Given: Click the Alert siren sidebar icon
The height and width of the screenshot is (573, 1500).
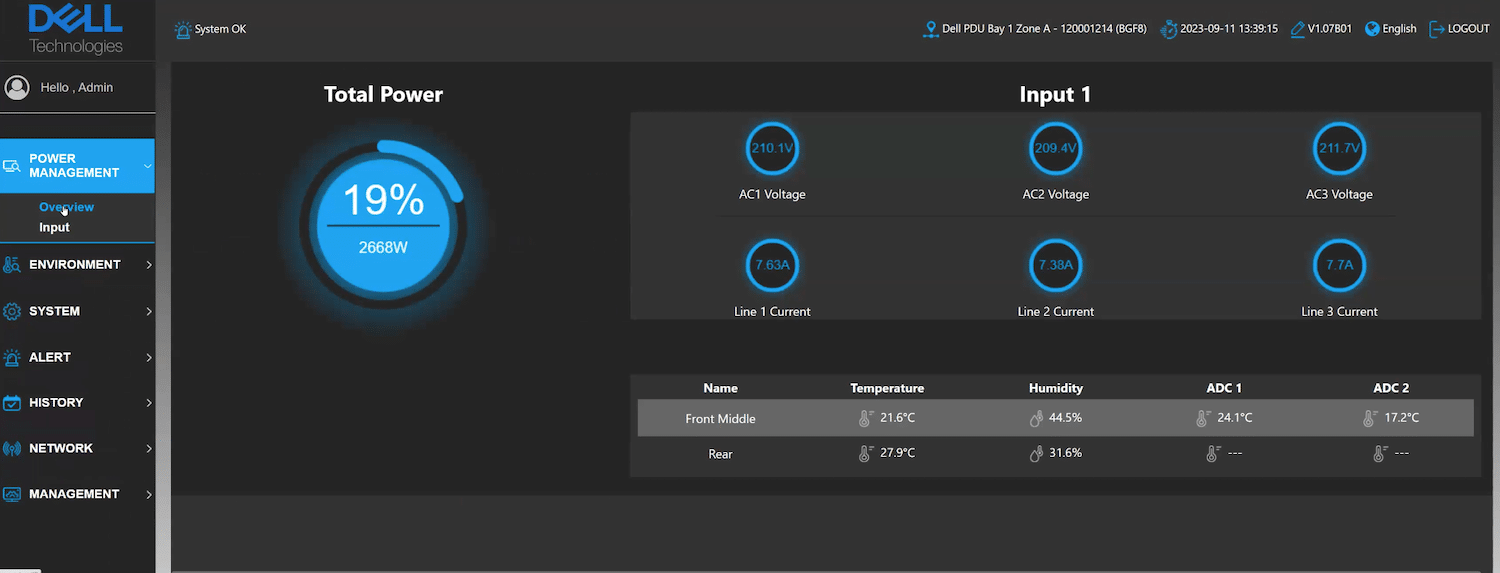Looking at the screenshot, I should point(12,357).
